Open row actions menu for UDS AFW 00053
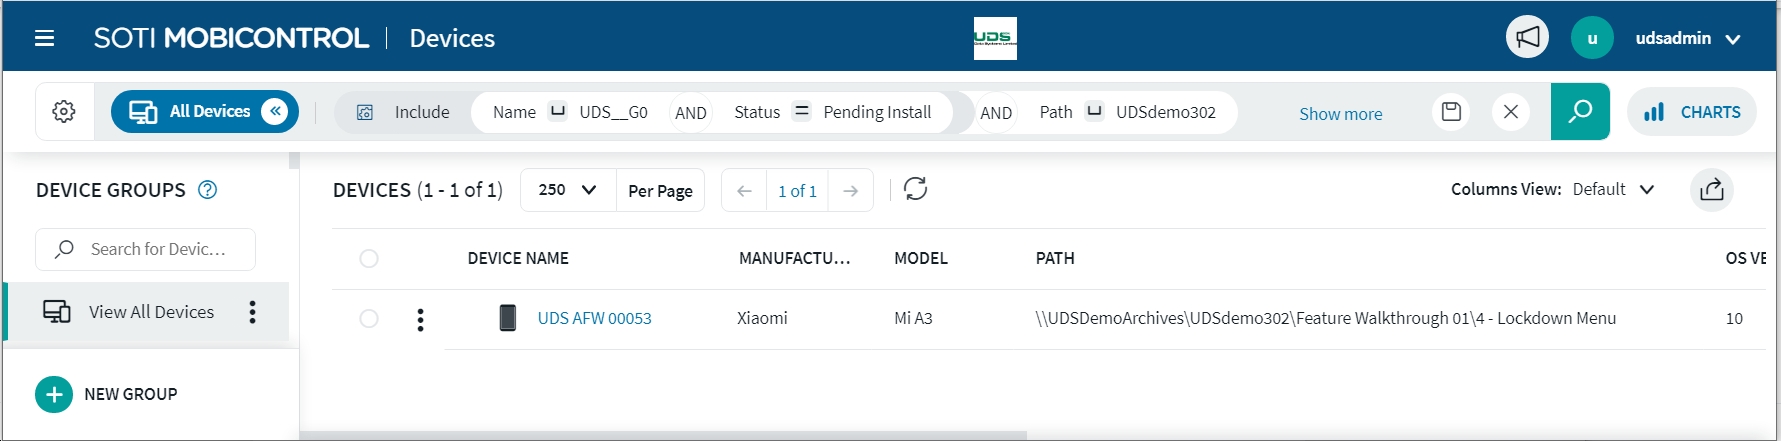 tap(420, 319)
